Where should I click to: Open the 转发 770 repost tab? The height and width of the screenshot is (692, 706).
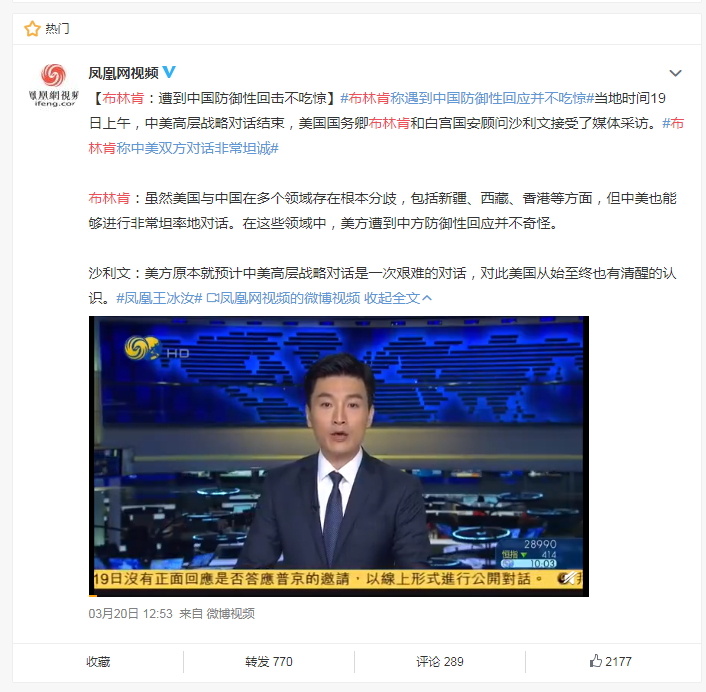pyautogui.click(x=269, y=661)
